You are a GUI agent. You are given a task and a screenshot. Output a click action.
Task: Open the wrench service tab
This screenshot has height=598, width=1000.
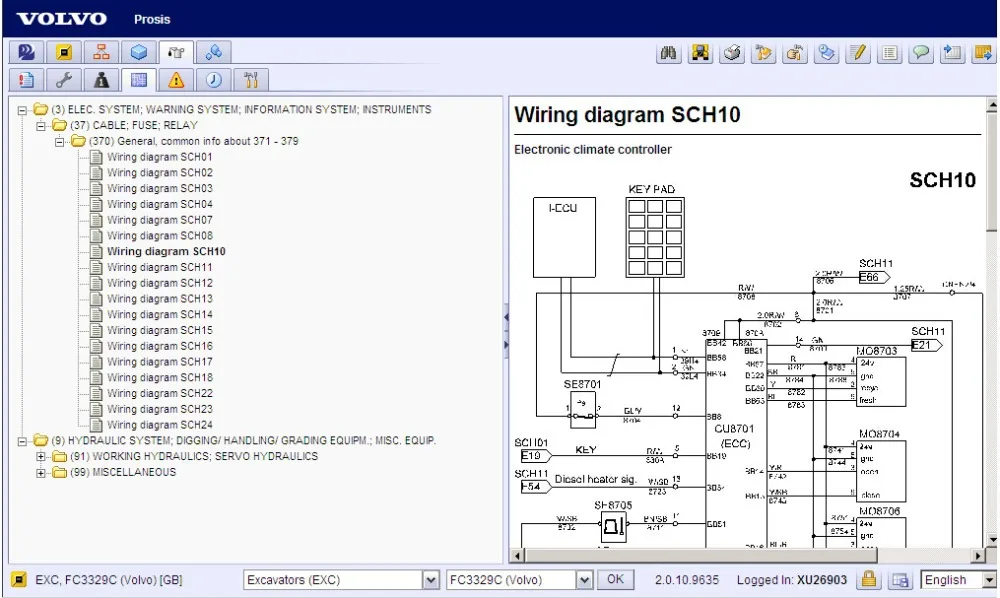coord(63,81)
